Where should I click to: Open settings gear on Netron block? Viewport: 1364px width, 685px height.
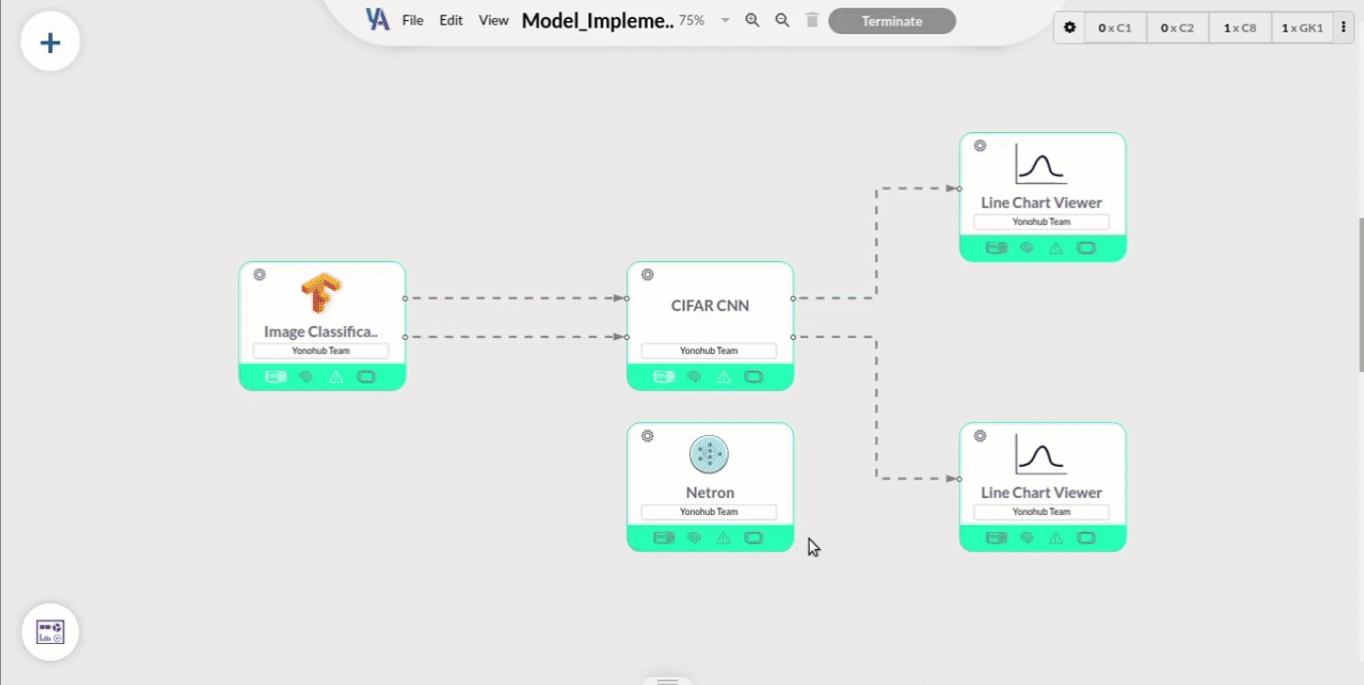[647, 435]
